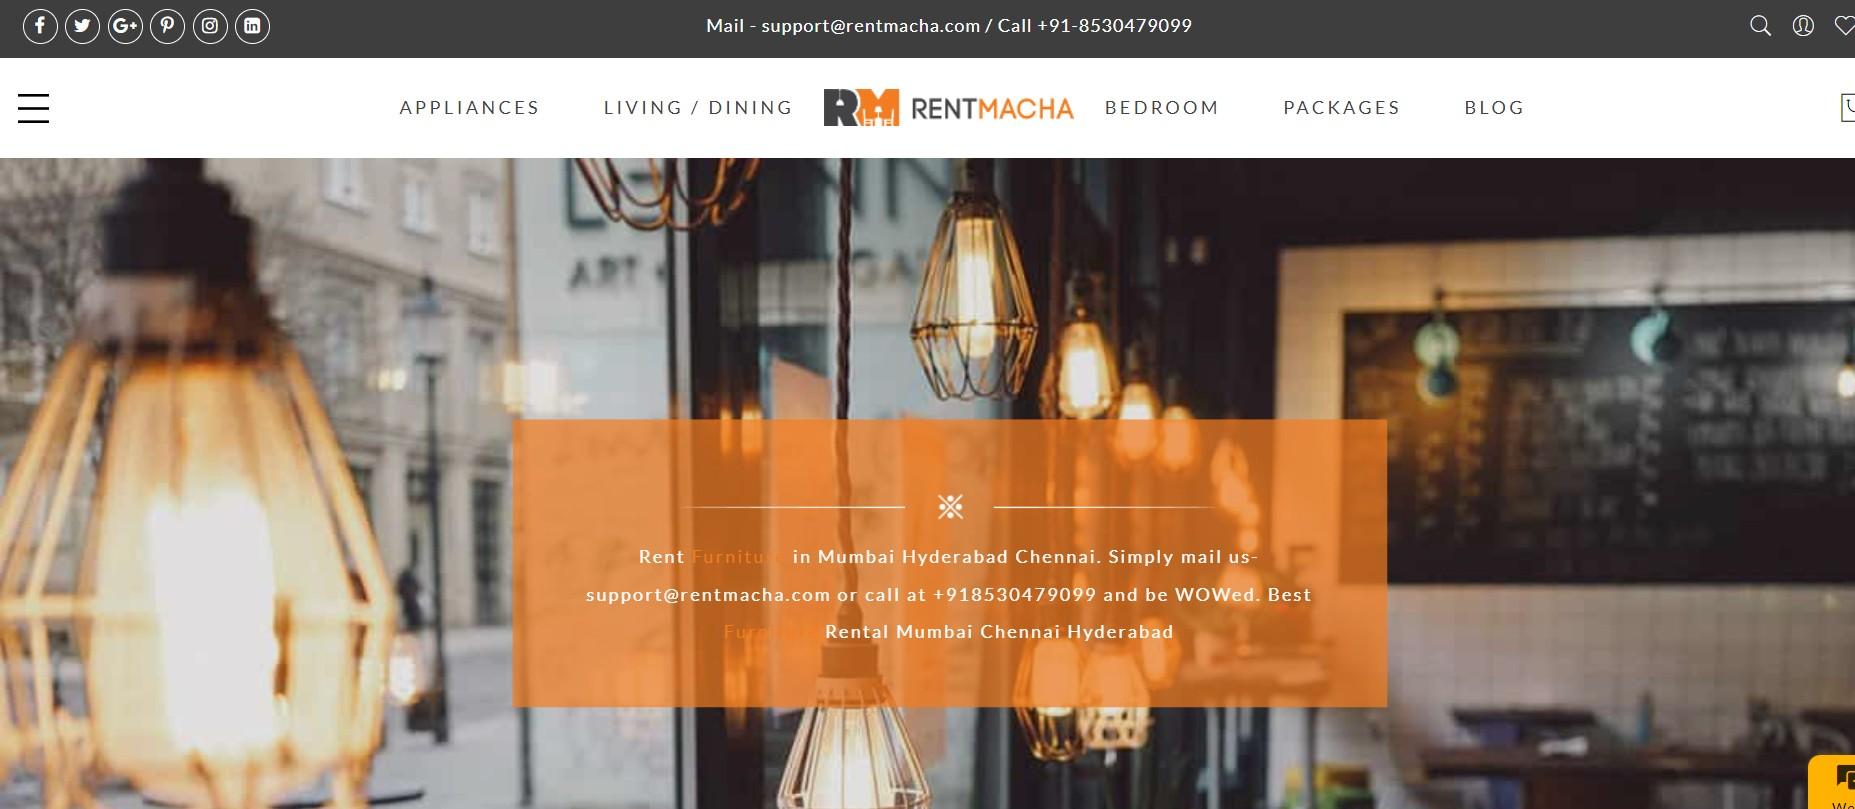Open the Pinterest social icon
Image resolution: width=1855 pixels, height=809 pixels.
tap(167, 26)
